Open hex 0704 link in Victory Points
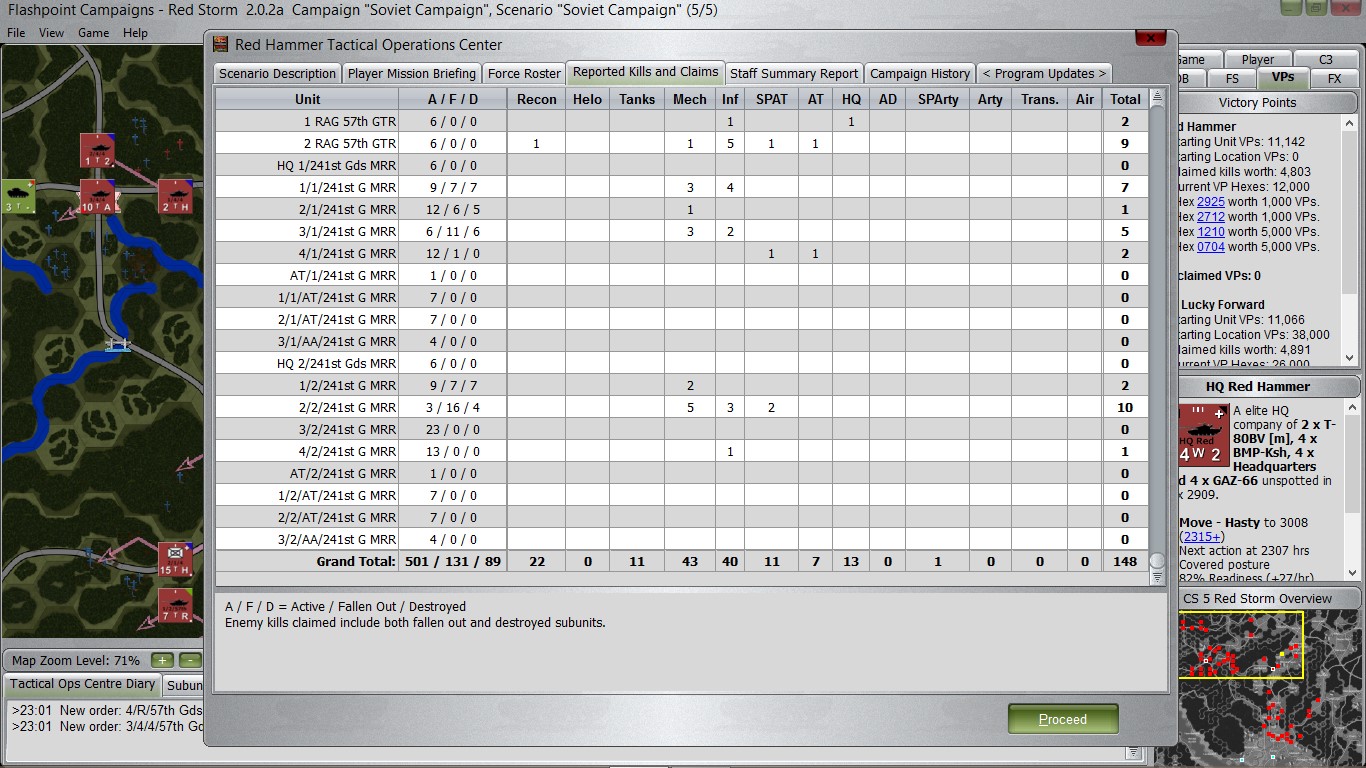 pyautogui.click(x=1210, y=247)
